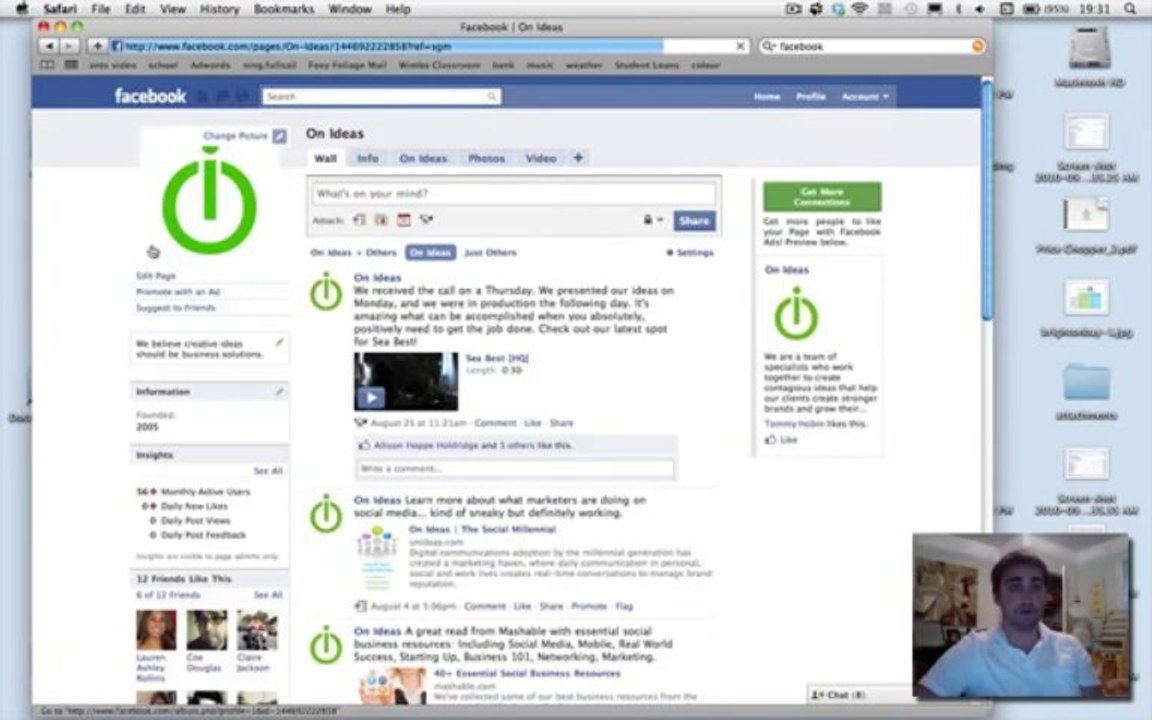Switch to the Video tab

[x=541, y=158]
